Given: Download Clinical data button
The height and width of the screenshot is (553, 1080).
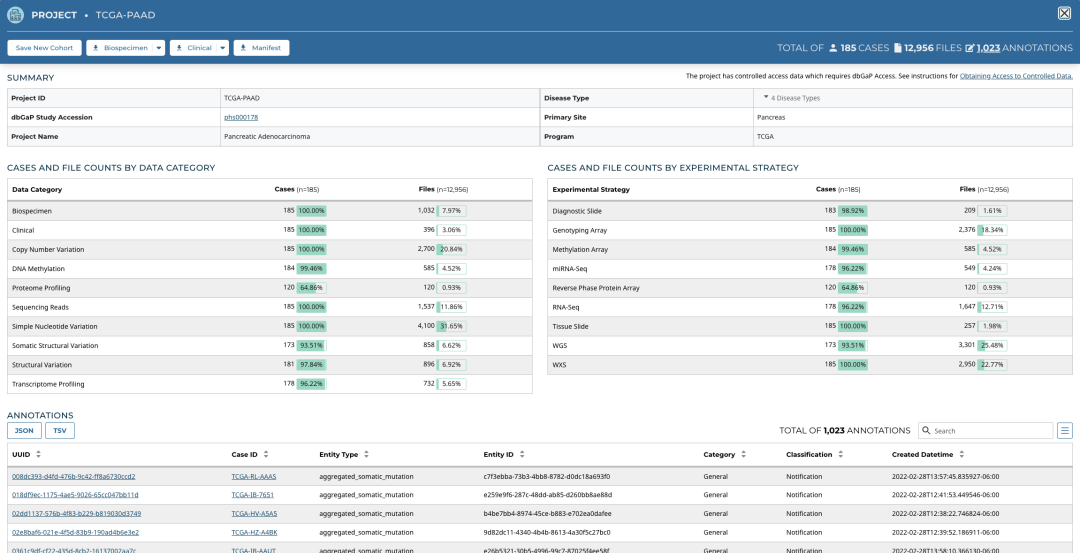Looking at the screenshot, I should [x=193, y=48].
